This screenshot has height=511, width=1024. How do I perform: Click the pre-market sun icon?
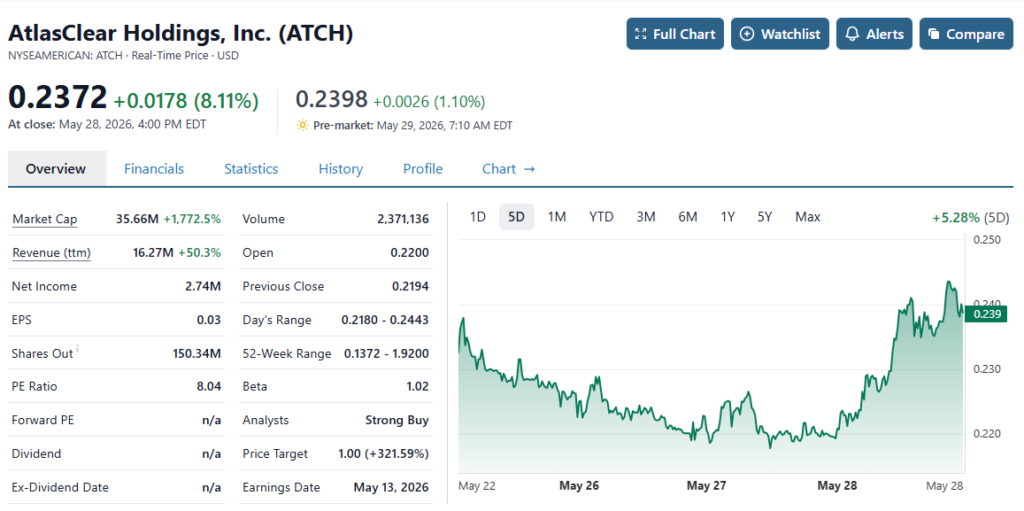(x=302, y=125)
